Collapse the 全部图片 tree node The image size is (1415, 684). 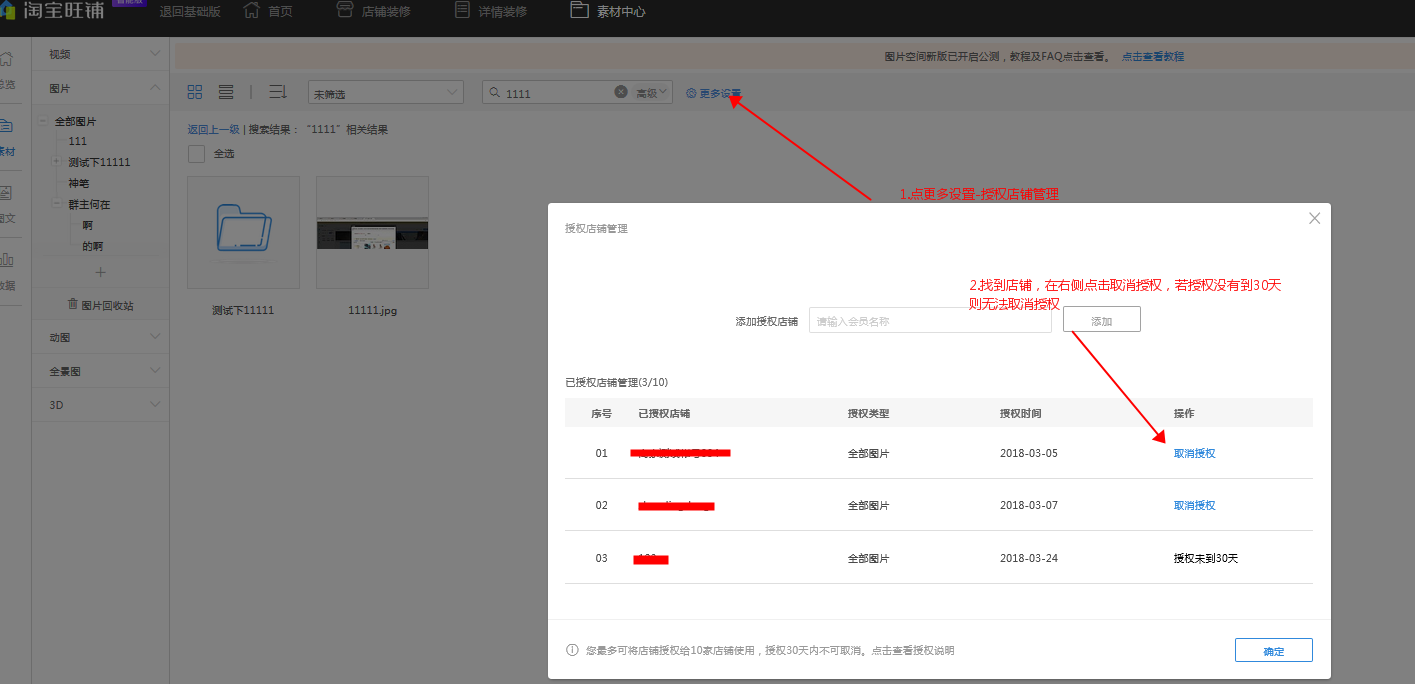pyautogui.click(x=43, y=121)
